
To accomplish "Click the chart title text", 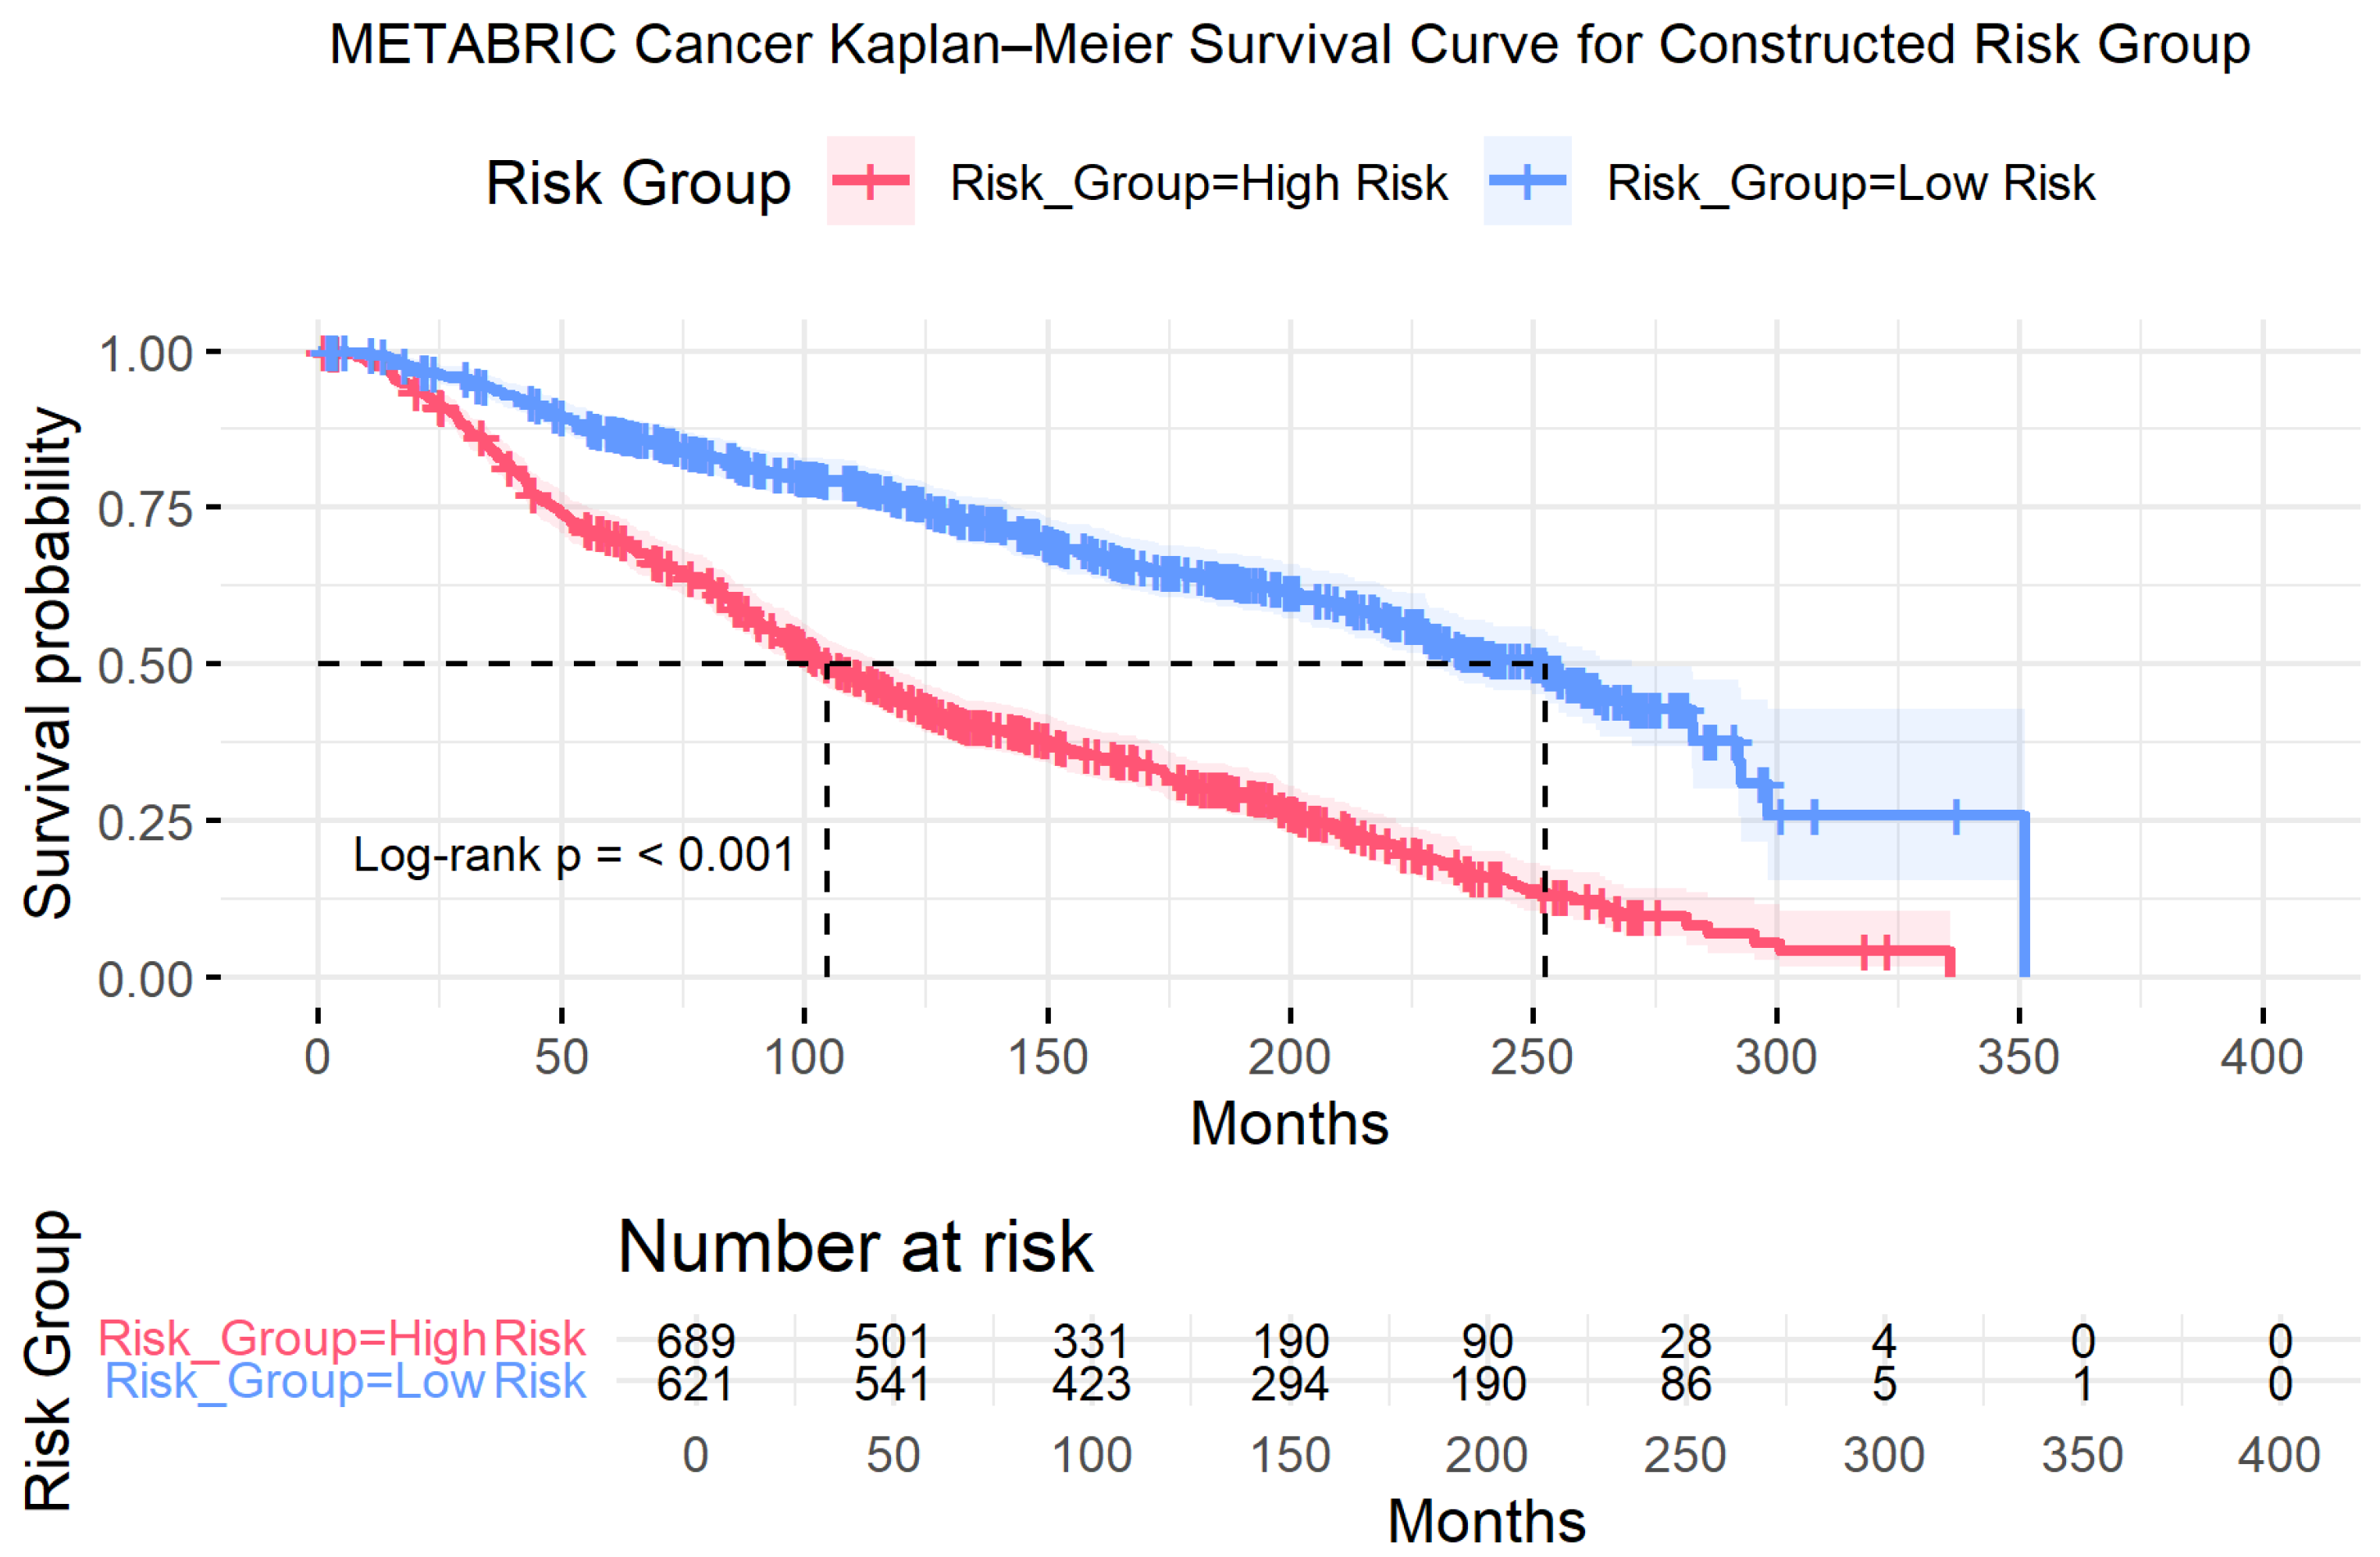I will 1290,44.
